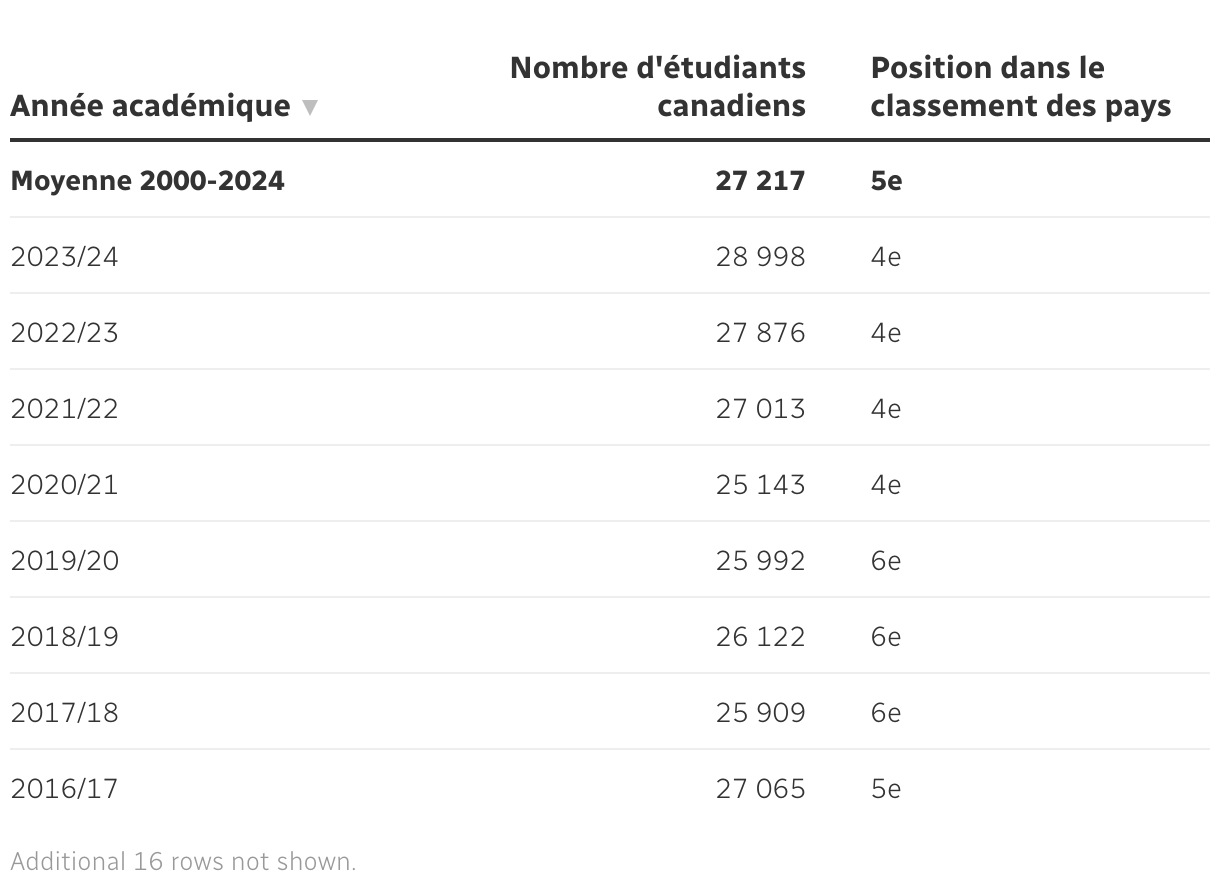Select the 2022/23 row label
This screenshot has height=884, width=1220.
tap(65, 333)
